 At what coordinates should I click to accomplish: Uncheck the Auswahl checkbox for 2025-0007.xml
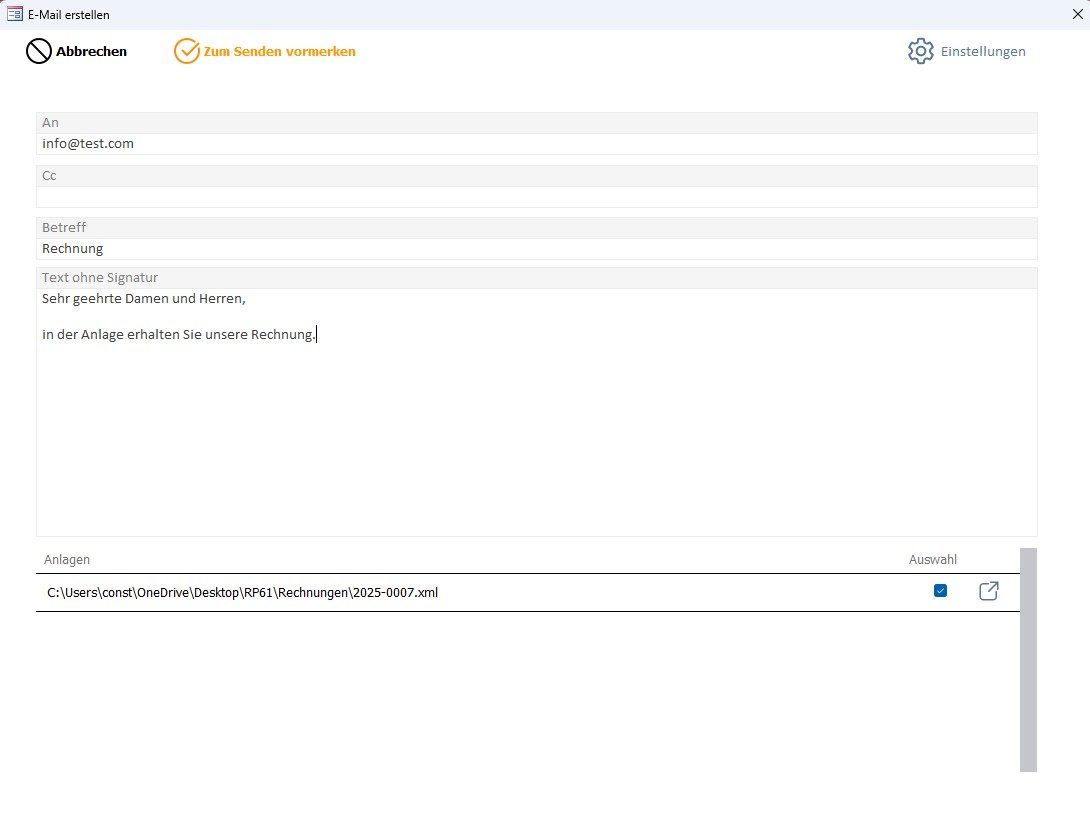pos(940,591)
